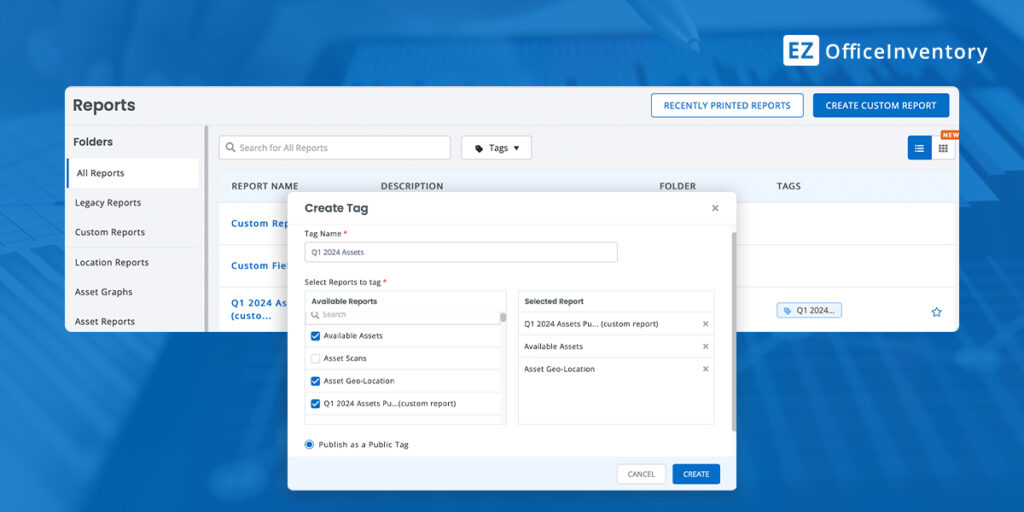Viewport: 1024px width, 512px height.
Task: Click the Available Reports search field
Action: tap(402, 316)
